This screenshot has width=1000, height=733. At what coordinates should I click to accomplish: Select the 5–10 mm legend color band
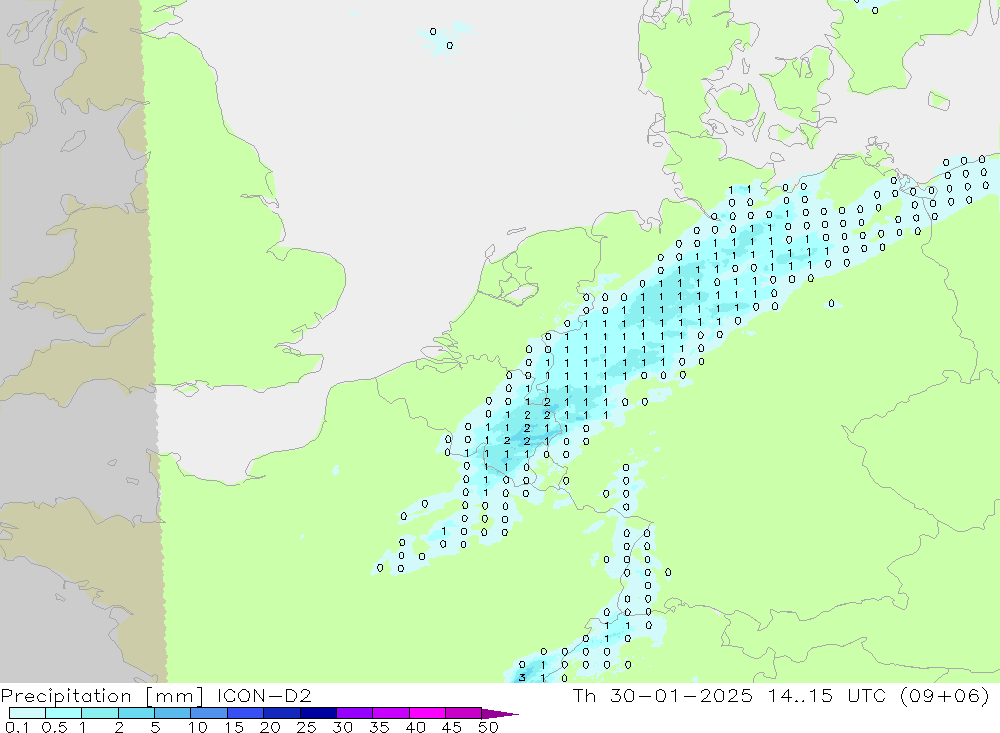(x=172, y=713)
